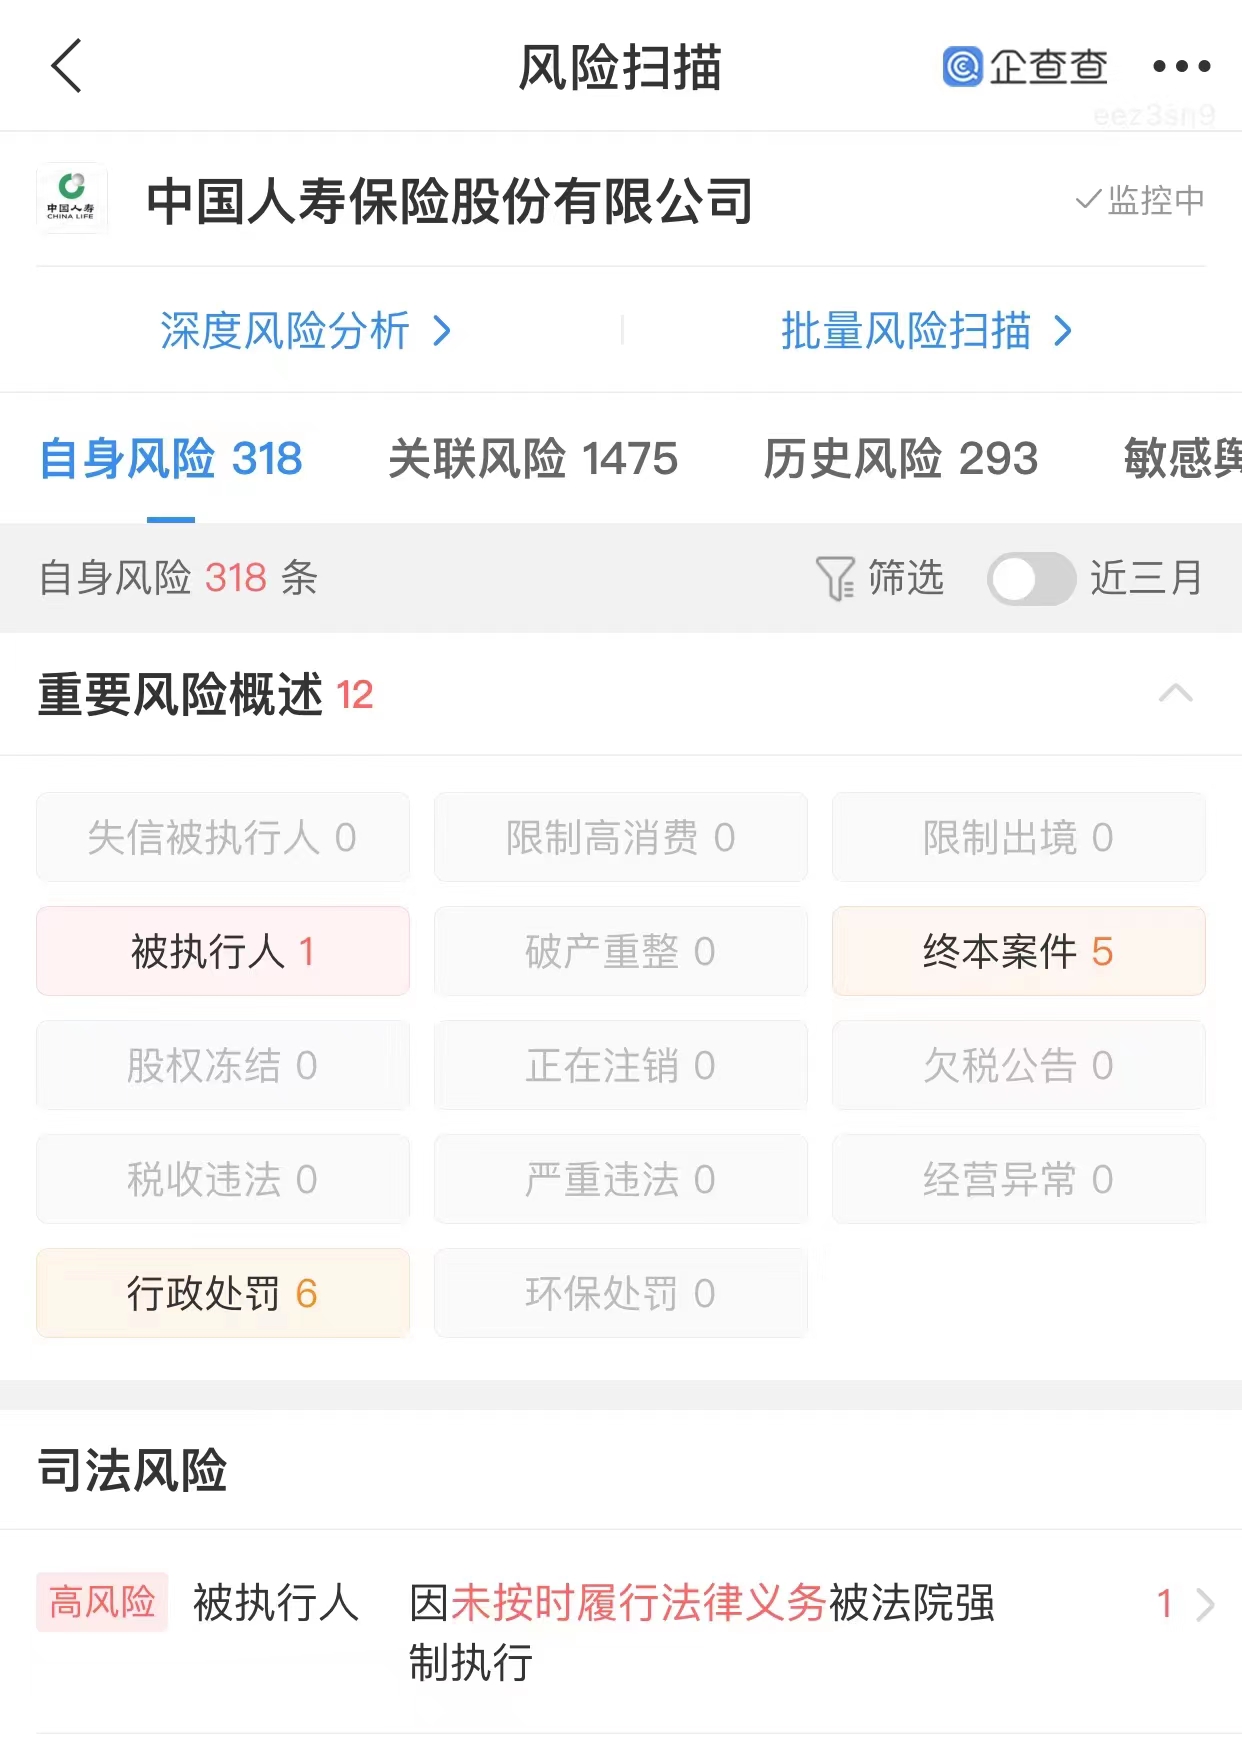This screenshot has height=1760, width=1242.
Task: Open the 筛选 filter funnel icon
Action: (x=834, y=578)
